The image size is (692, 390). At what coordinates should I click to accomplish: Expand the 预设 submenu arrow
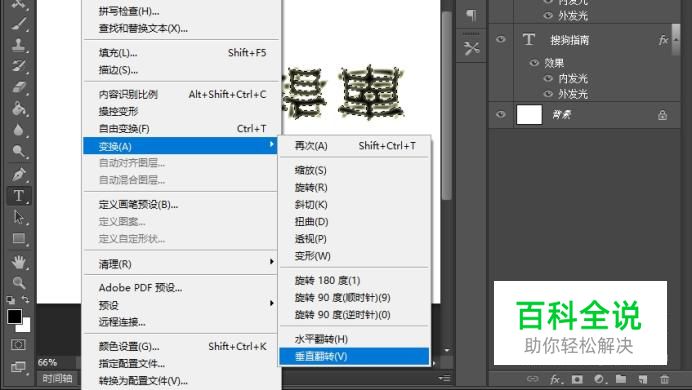pyautogui.click(x=271, y=303)
